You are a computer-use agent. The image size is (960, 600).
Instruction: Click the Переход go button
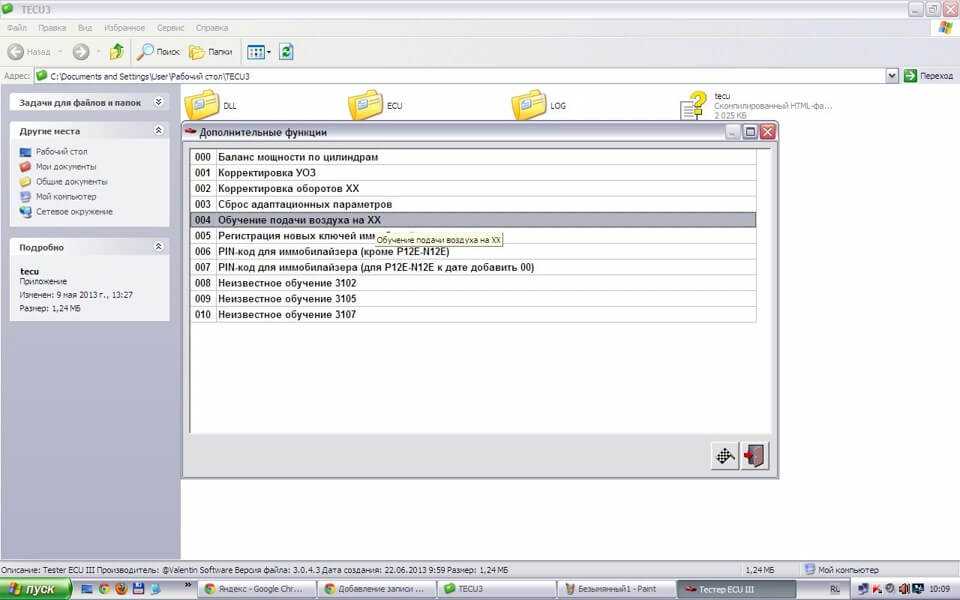click(x=928, y=76)
